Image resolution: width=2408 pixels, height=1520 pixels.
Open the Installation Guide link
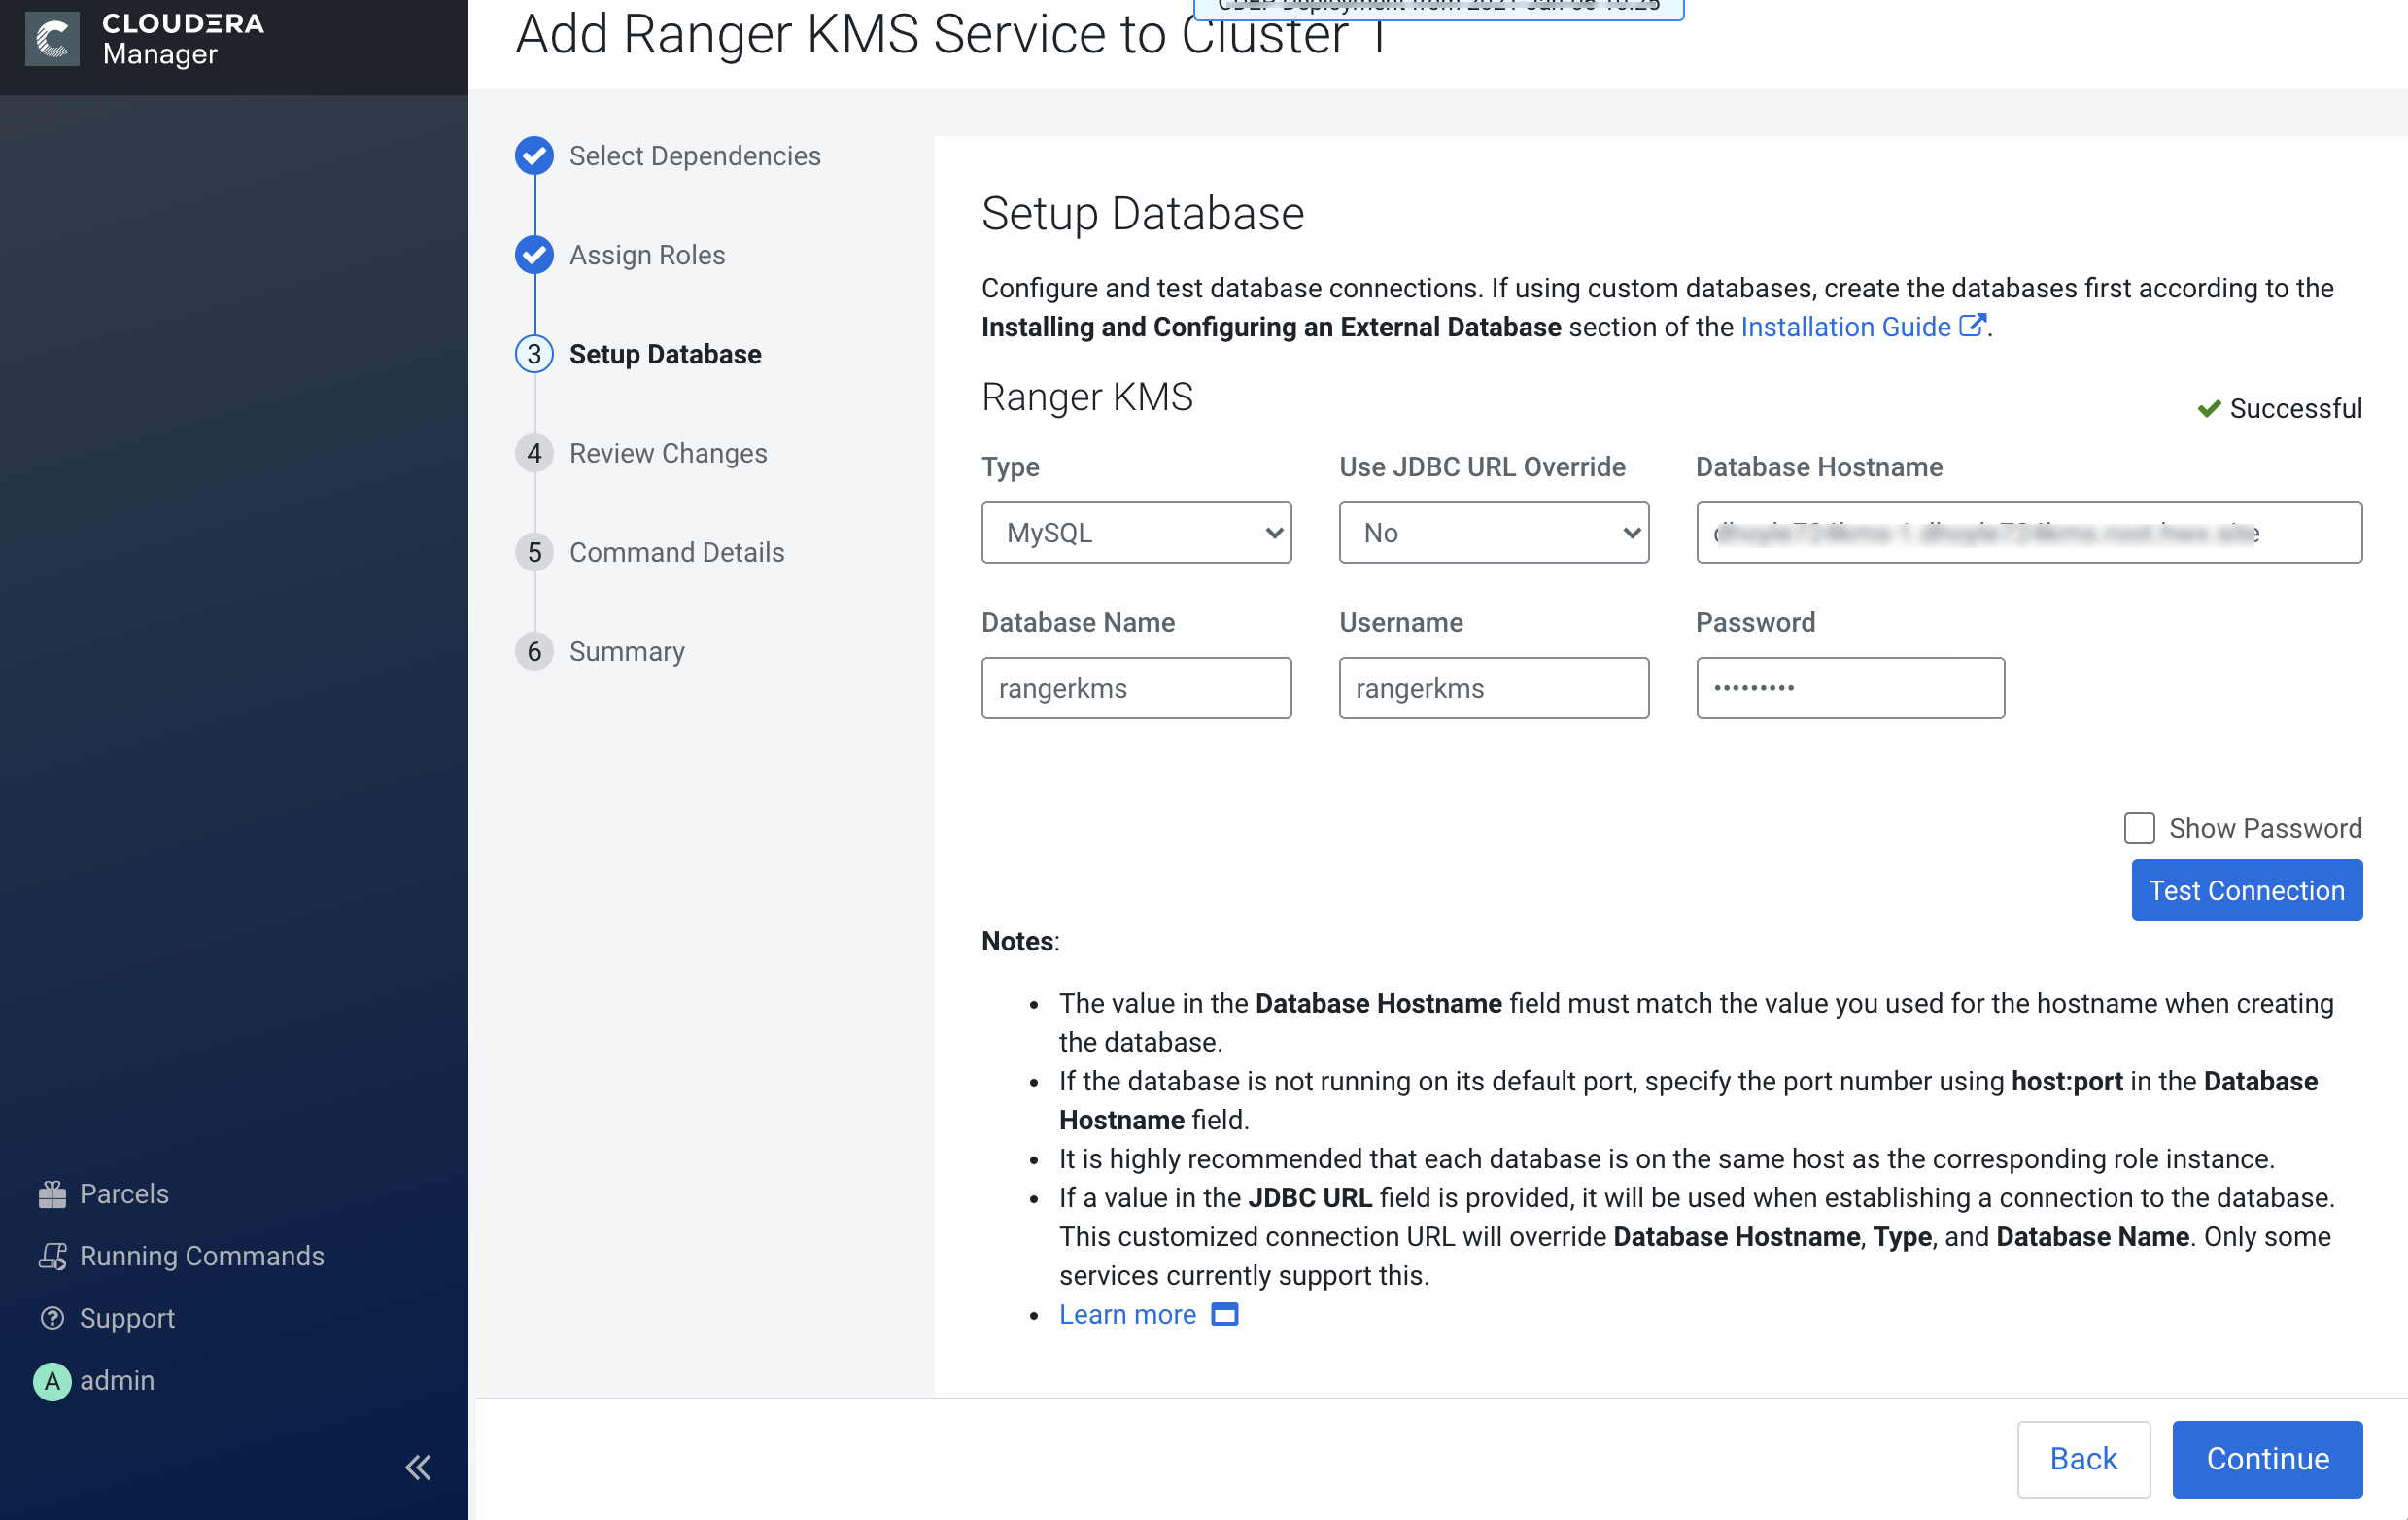click(1845, 327)
